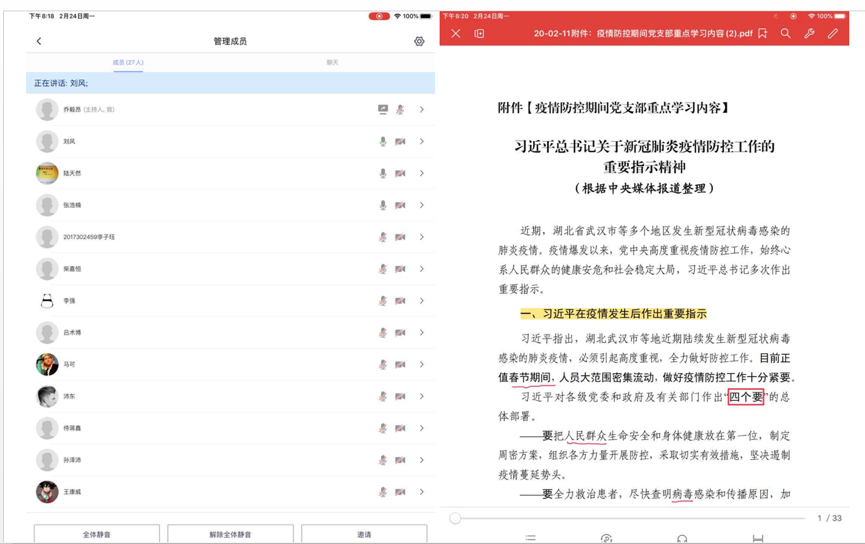Screen dimensions: 865x544
Task: Expand 马可's member options chevron
Action: pyautogui.click(x=421, y=365)
